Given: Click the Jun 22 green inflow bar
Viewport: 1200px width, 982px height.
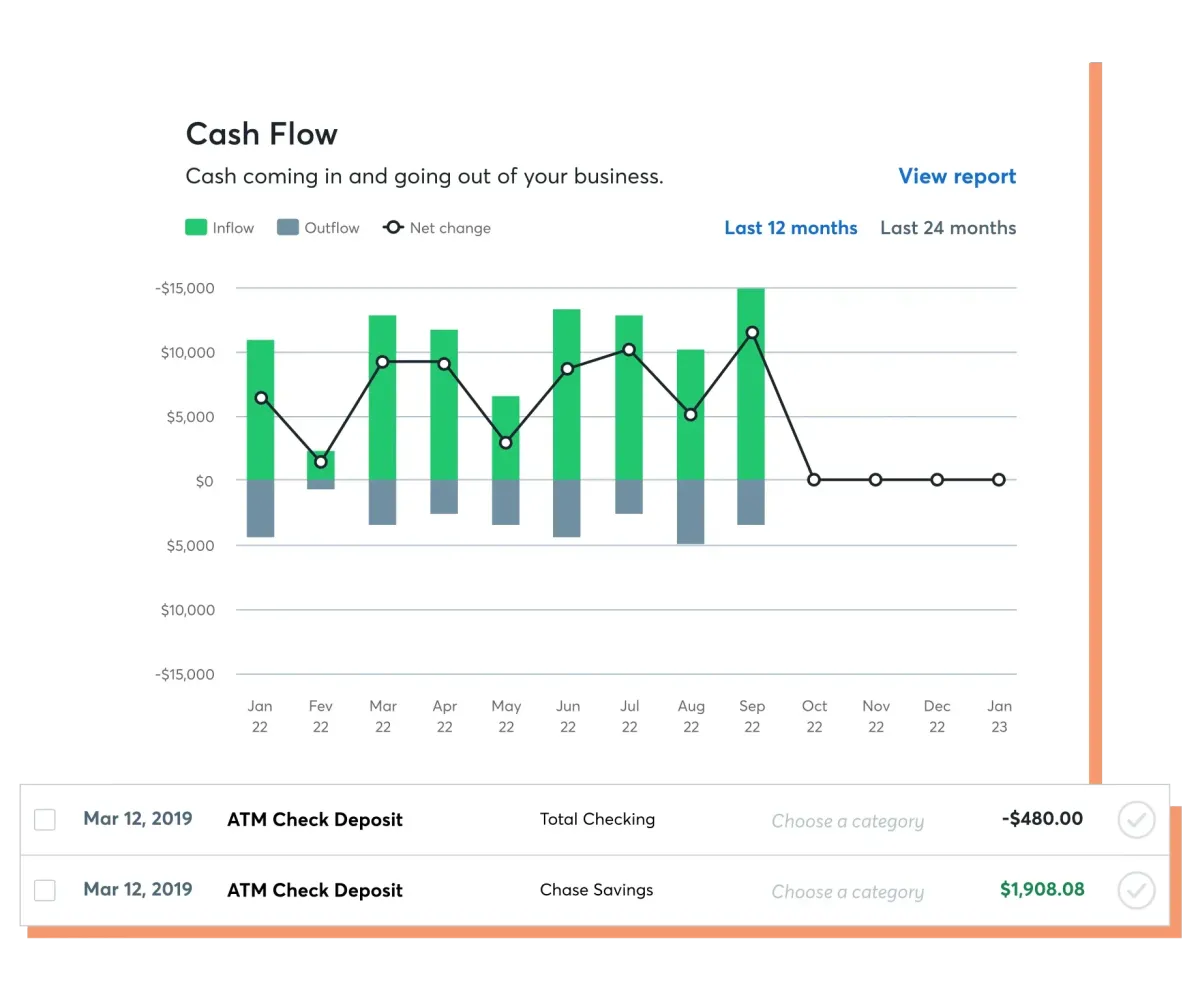Looking at the screenshot, I should click(567, 395).
